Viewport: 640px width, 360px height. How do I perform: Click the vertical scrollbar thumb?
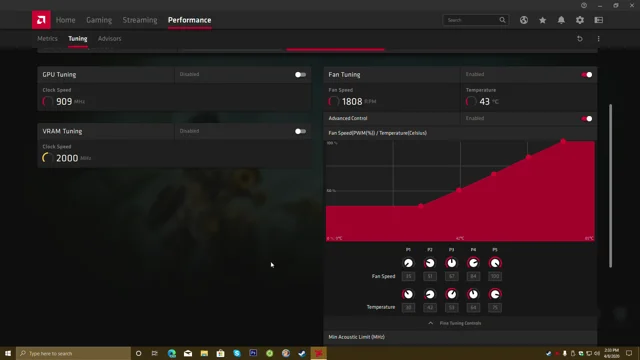click(x=610, y=186)
